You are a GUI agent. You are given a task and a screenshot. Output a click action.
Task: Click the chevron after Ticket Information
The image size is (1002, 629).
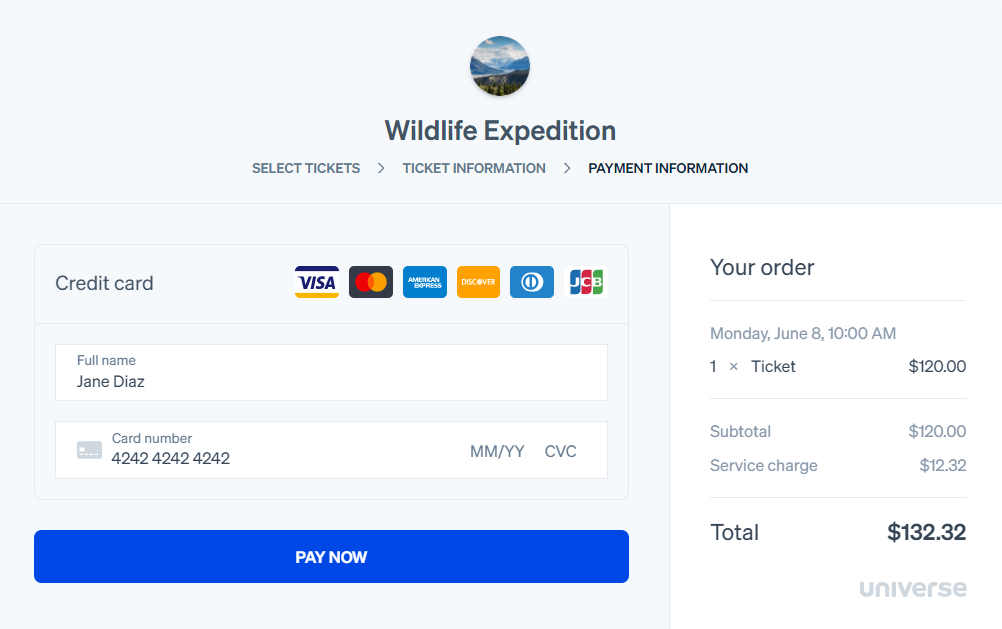tap(567, 168)
